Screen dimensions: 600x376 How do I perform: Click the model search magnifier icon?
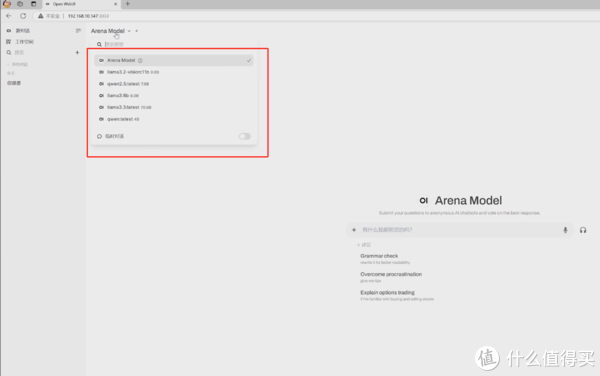point(99,44)
